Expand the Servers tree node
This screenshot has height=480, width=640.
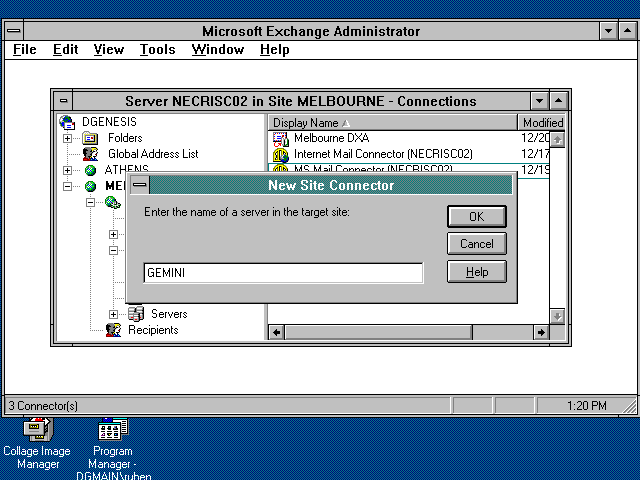(x=113, y=314)
